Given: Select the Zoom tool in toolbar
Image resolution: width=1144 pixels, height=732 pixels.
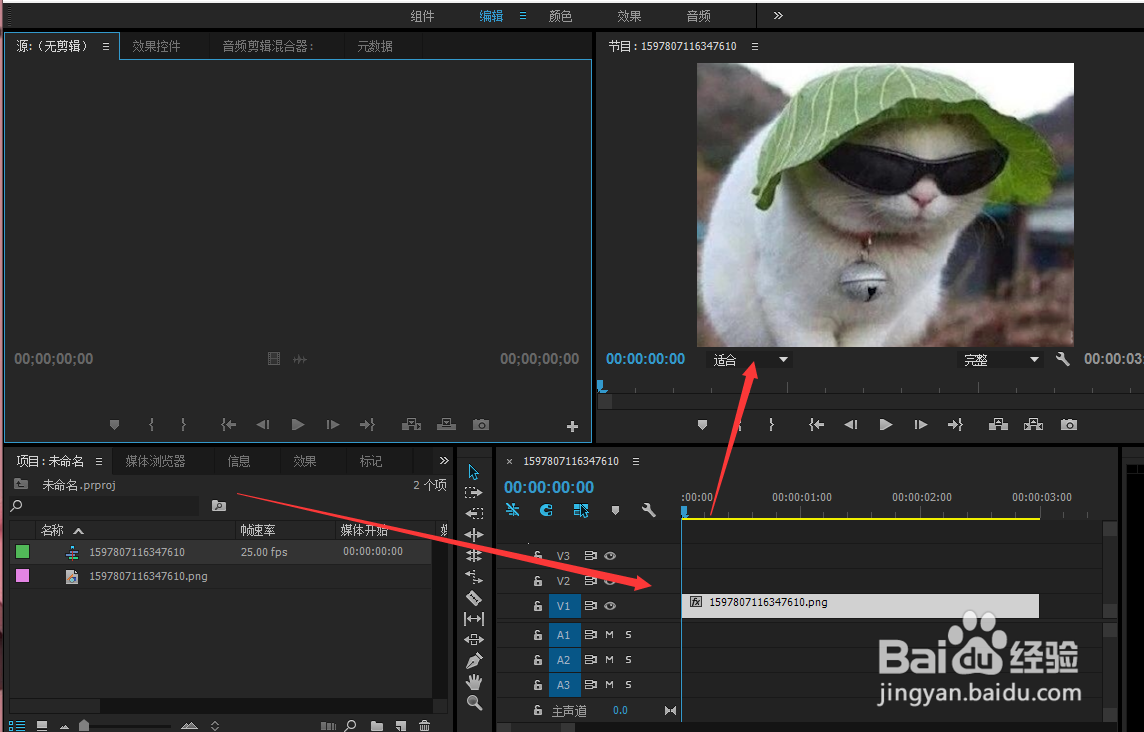Looking at the screenshot, I should pos(474,703).
